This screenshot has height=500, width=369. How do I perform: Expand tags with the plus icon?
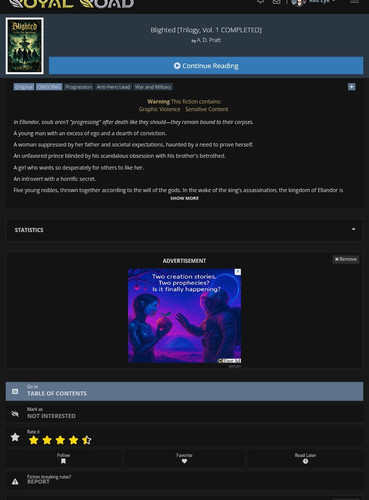[x=352, y=87]
